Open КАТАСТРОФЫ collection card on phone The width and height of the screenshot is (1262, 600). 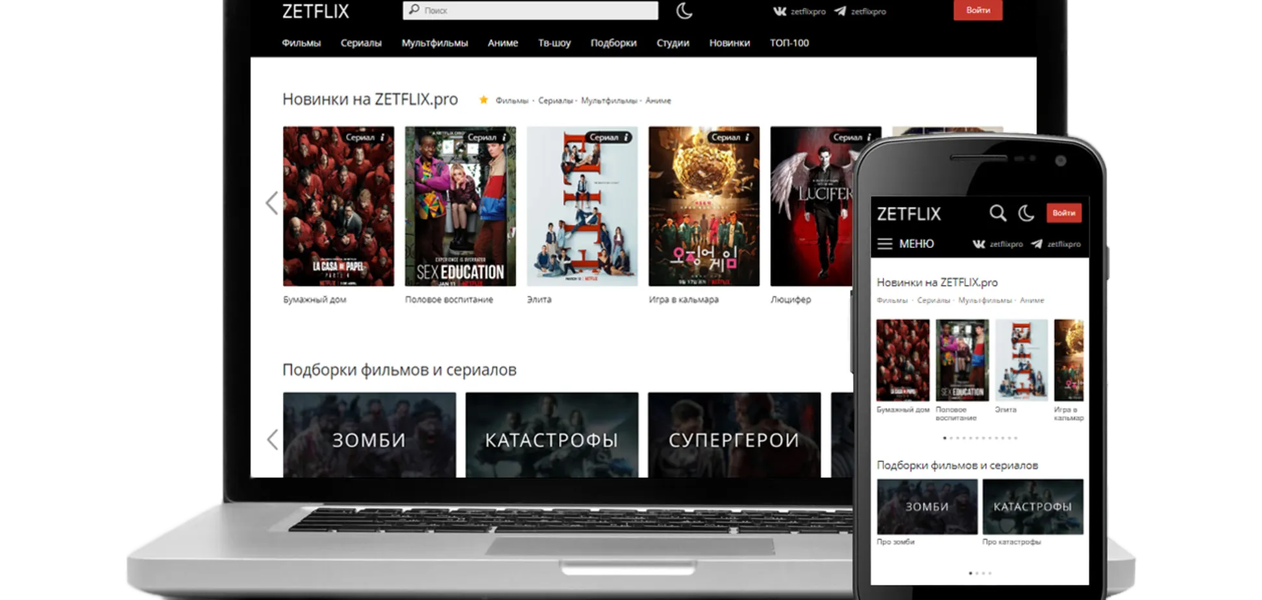1033,506
